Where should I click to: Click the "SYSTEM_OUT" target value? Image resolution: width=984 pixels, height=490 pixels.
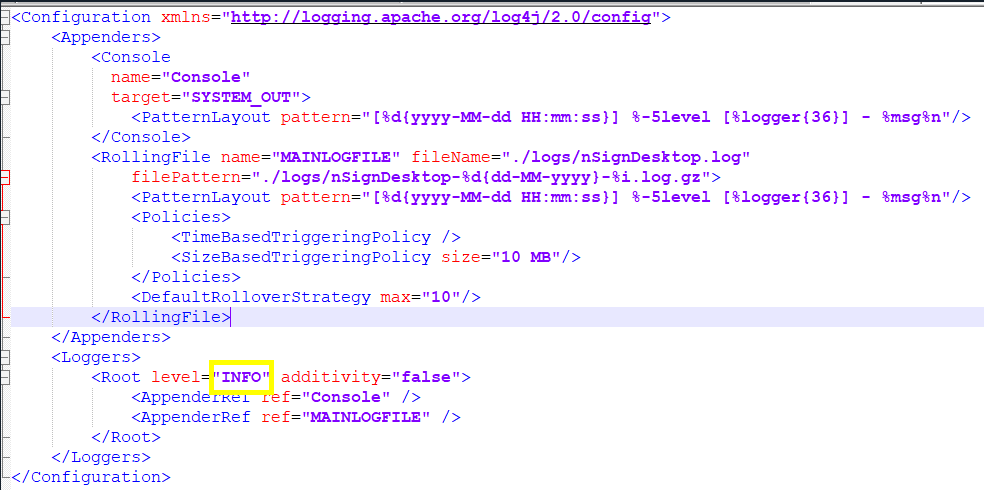pyautogui.click(x=241, y=97)
